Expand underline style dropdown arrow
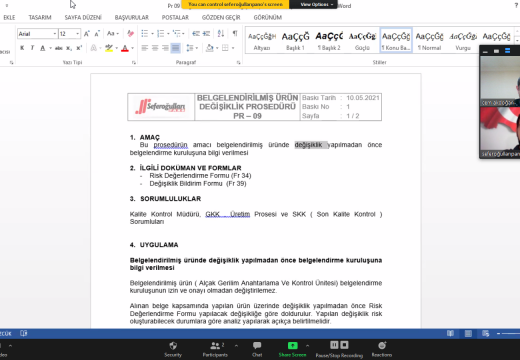 click(x=50, y=48)
